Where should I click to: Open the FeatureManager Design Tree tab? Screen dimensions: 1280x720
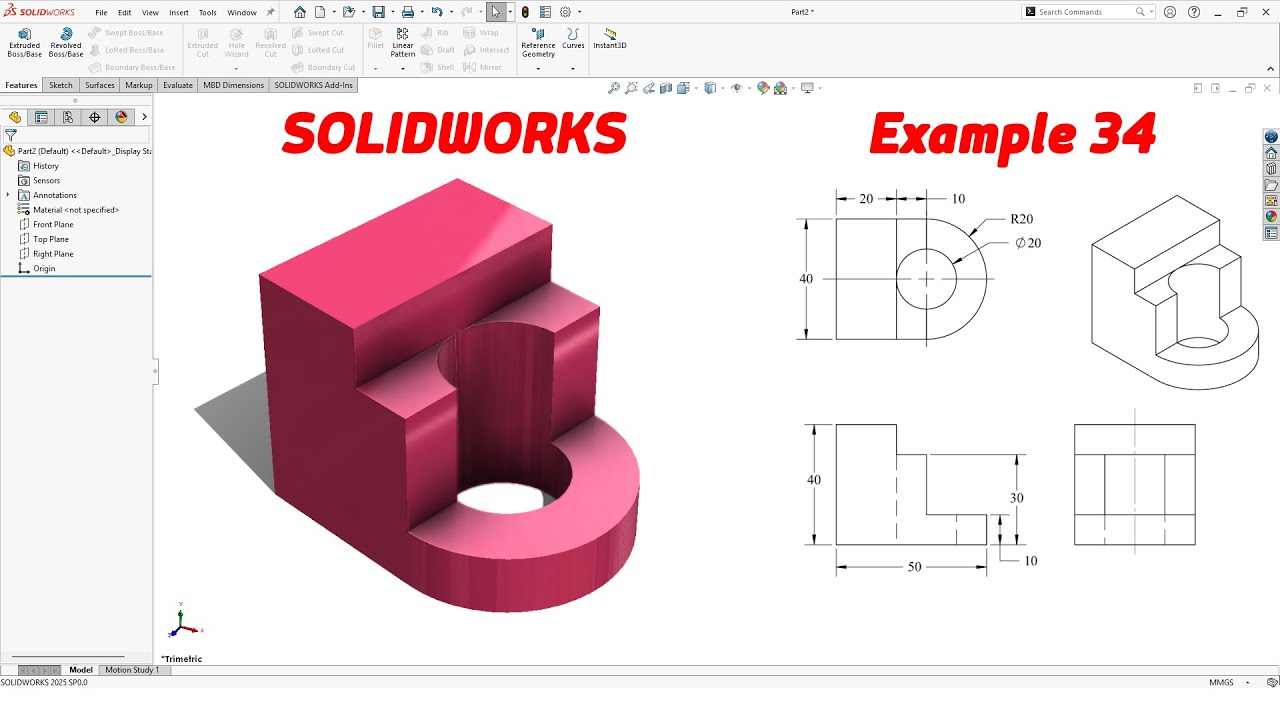point(15,117)
